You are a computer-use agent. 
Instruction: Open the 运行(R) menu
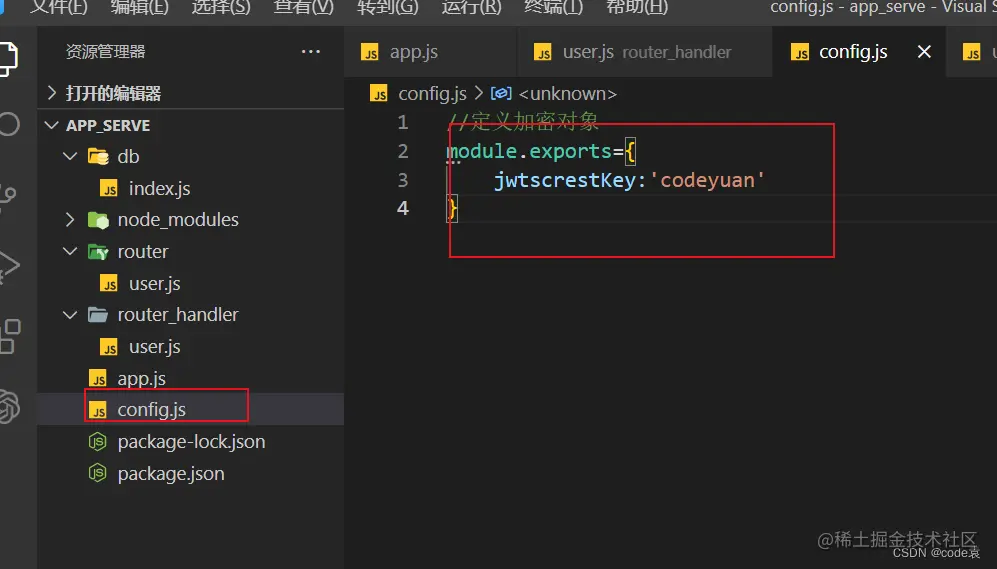[x=471, y=8]
